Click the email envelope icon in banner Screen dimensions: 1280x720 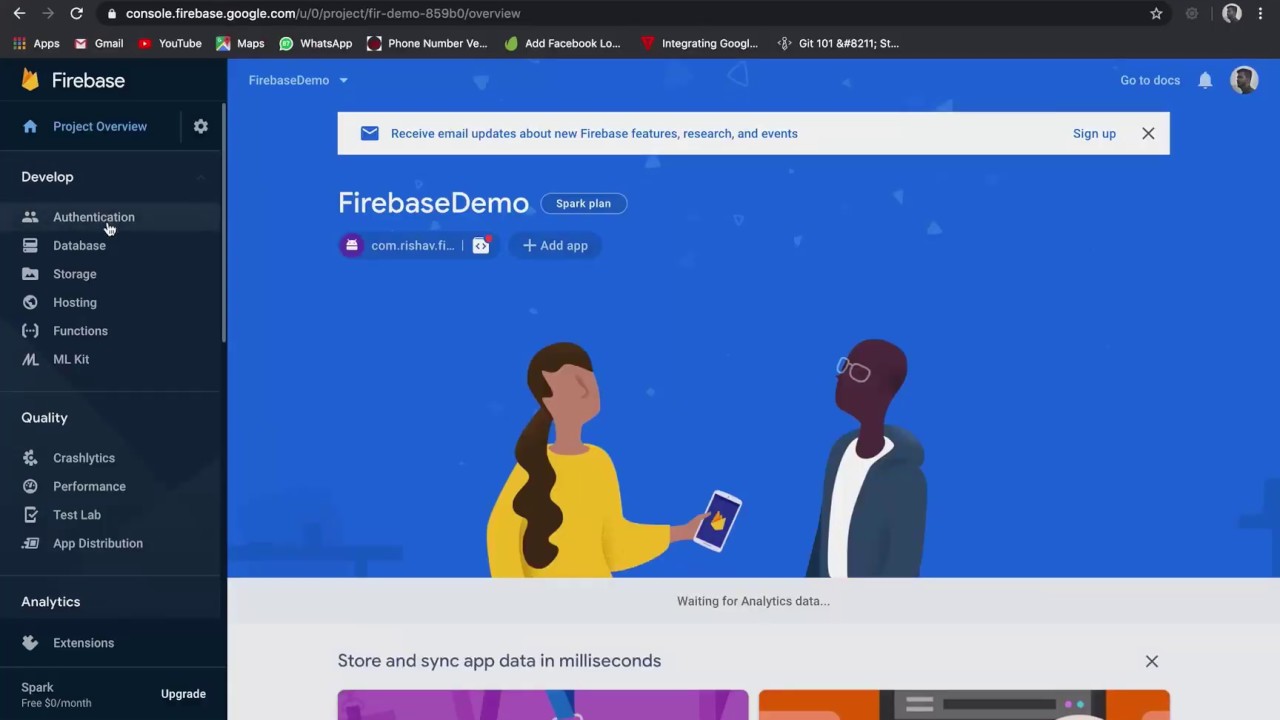pyautogui.click(x=369, y=133)
